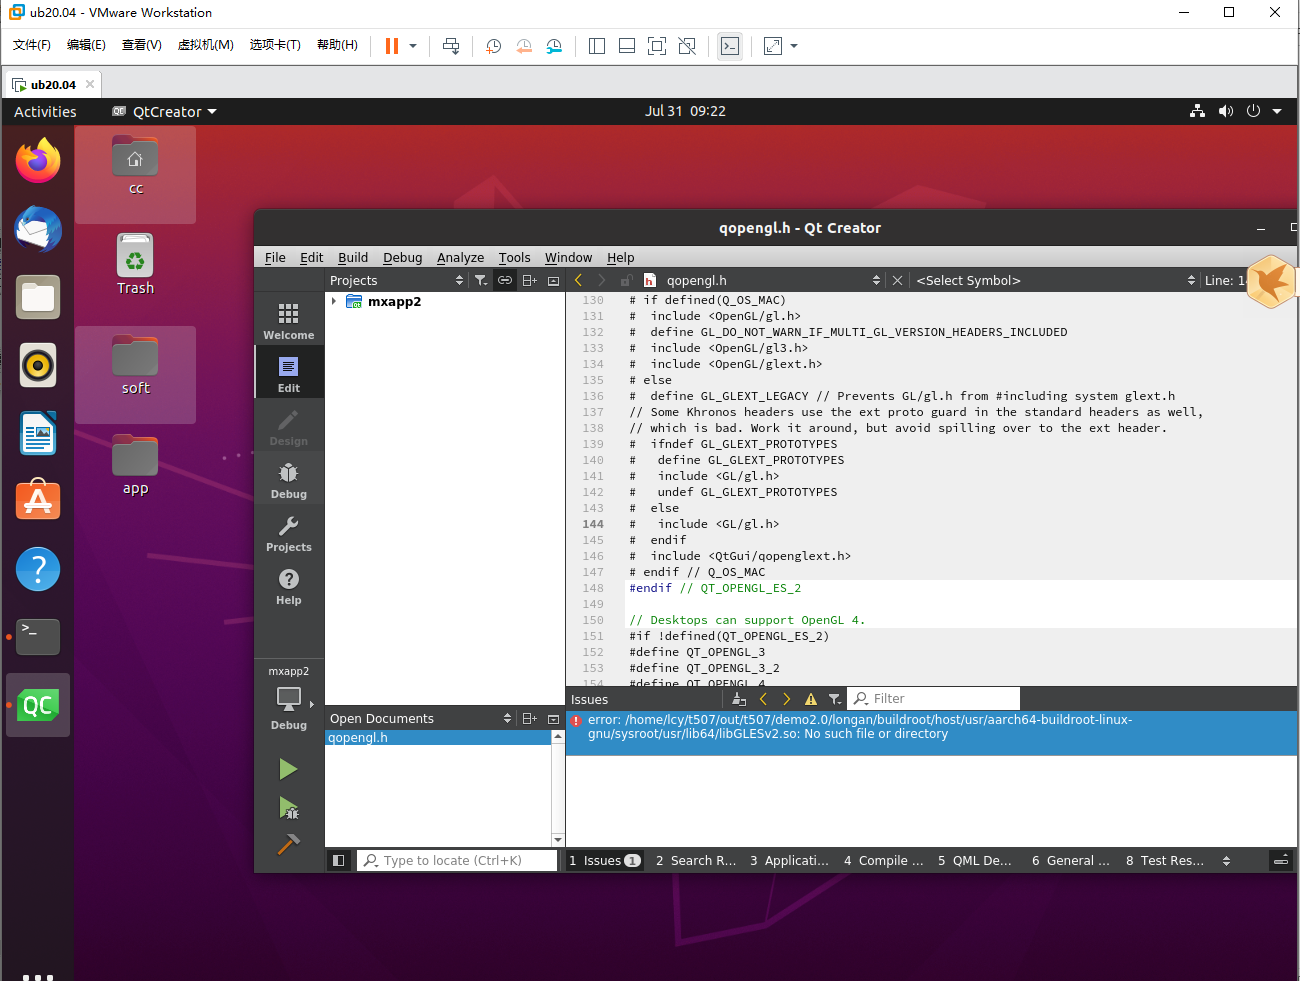Viewport: 1300px width, 981px height.
Task: Open the QtCreator app menu in top bar
Action: point(165,111)
